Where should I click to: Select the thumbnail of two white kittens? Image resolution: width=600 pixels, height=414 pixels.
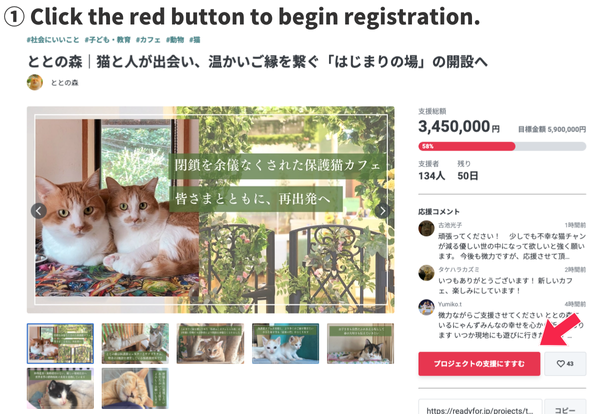[285, 344]
